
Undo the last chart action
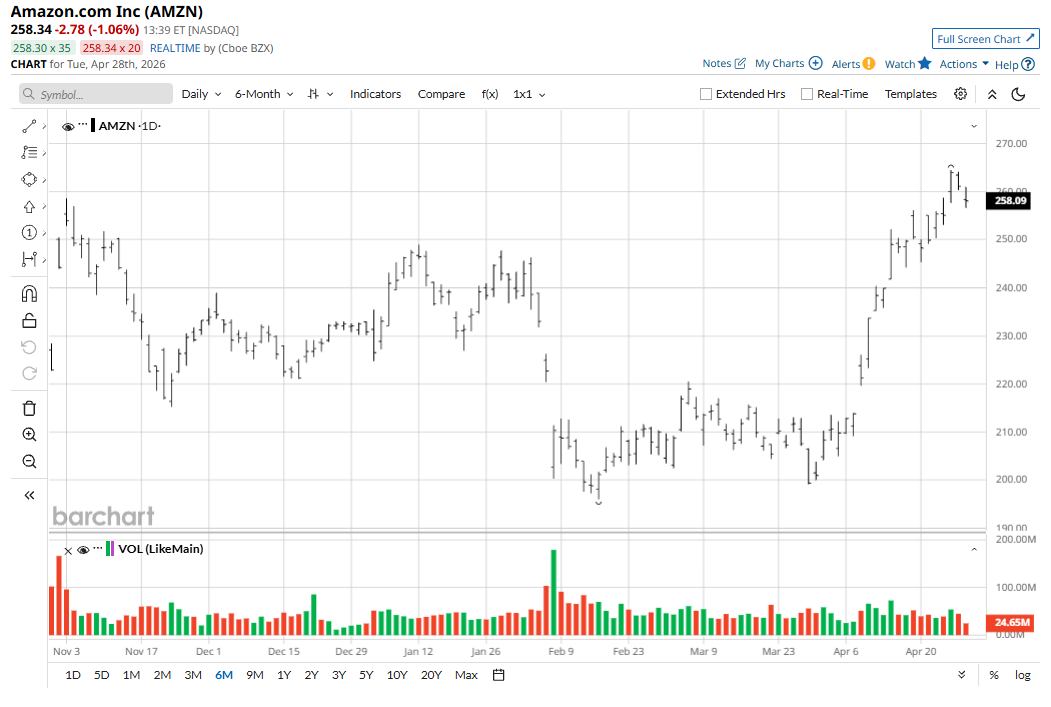pyautogui.click(x=29, y=347)
